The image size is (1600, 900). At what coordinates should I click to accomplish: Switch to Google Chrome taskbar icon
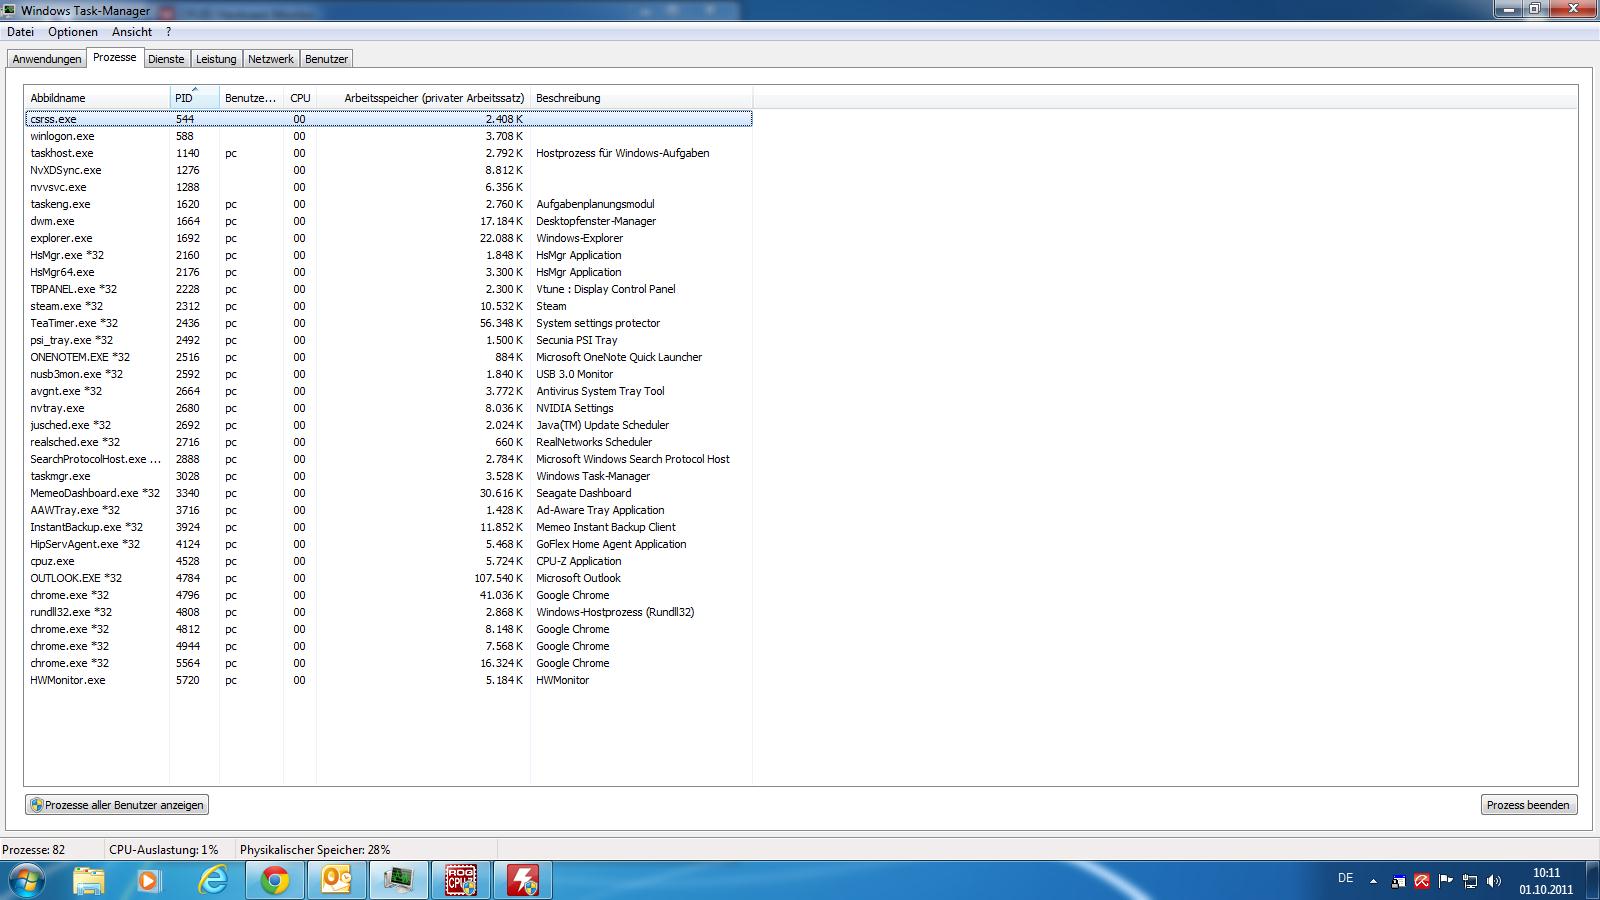point(275,880)
